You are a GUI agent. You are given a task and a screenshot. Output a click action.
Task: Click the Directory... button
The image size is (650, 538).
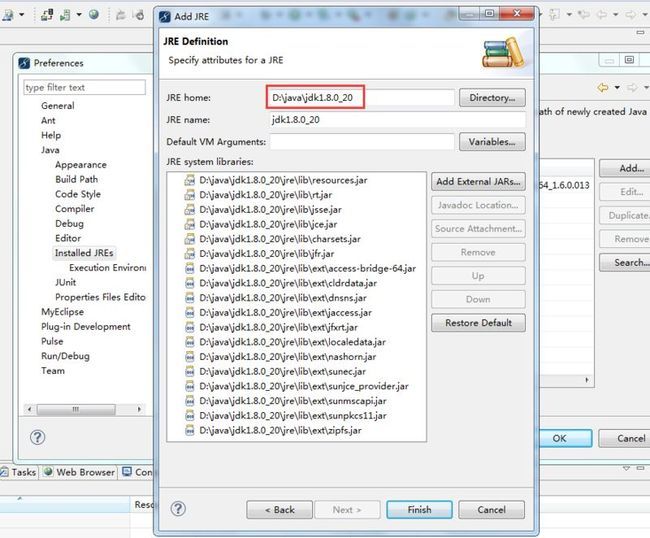(492, 98)
